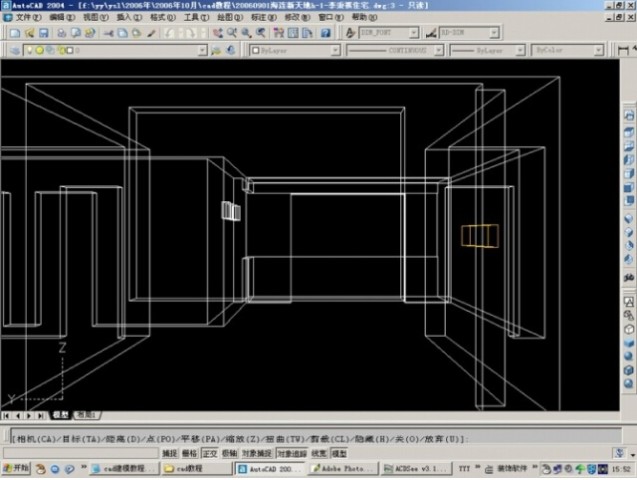
Task: Click the command line prompt area
Action: (300, 438)
